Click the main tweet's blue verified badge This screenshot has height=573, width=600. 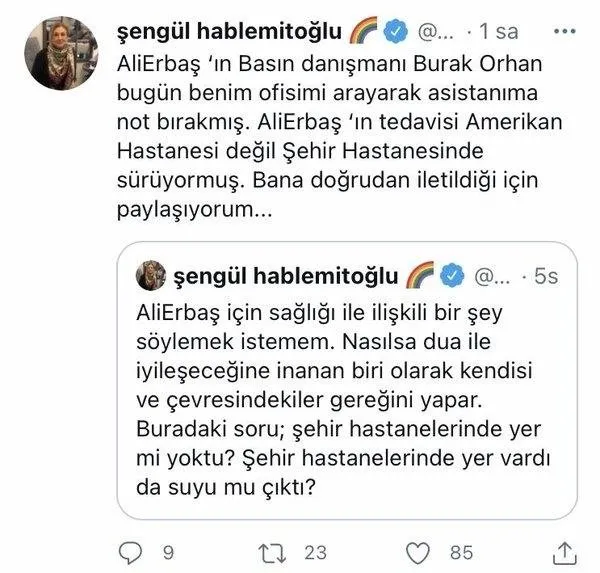[396, 31]
